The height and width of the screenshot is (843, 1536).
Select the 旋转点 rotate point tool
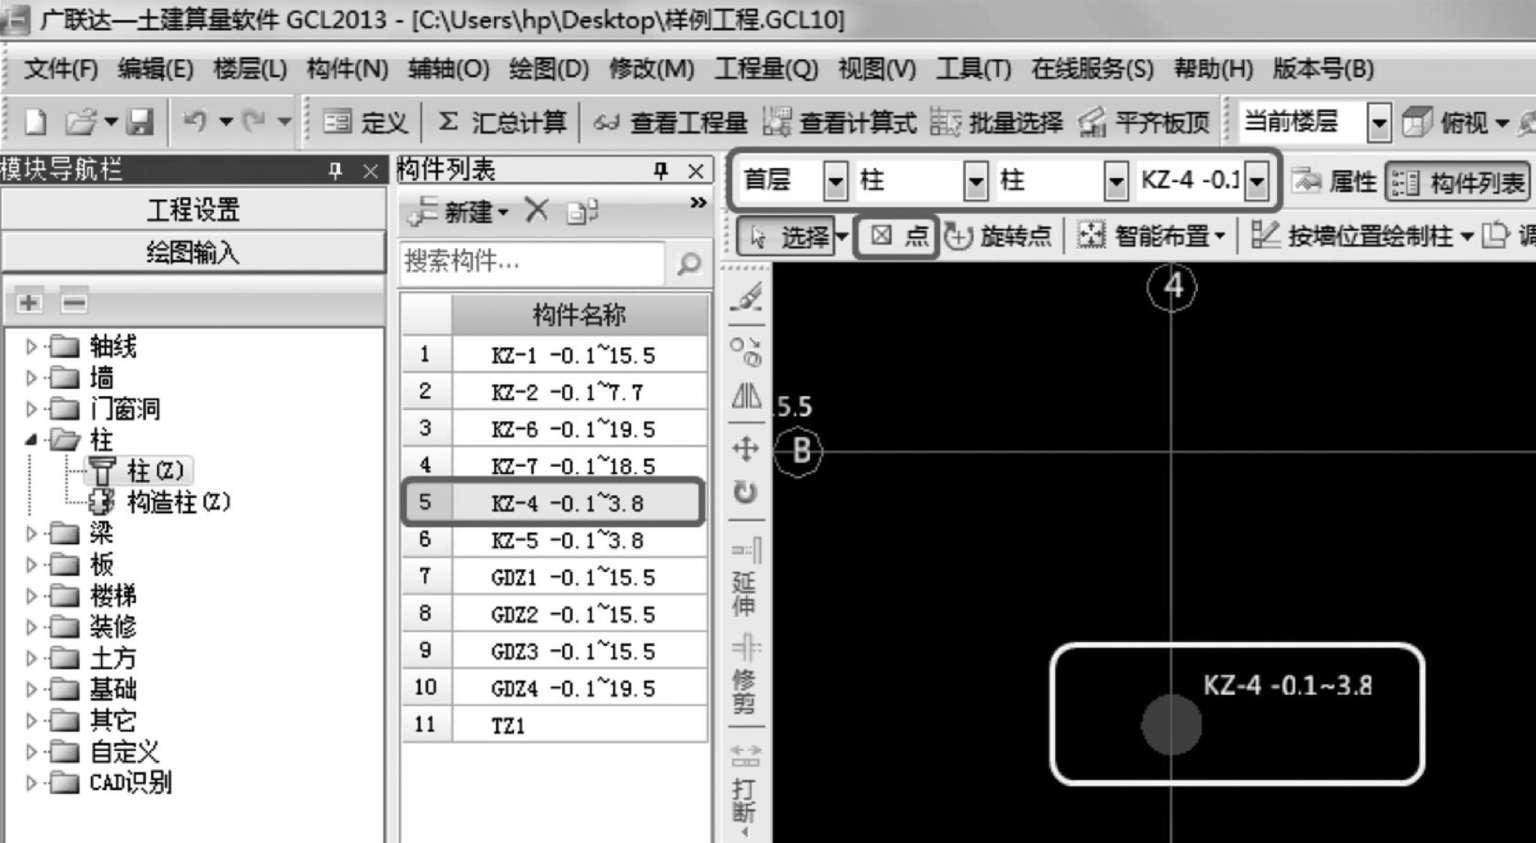[998, 236]
